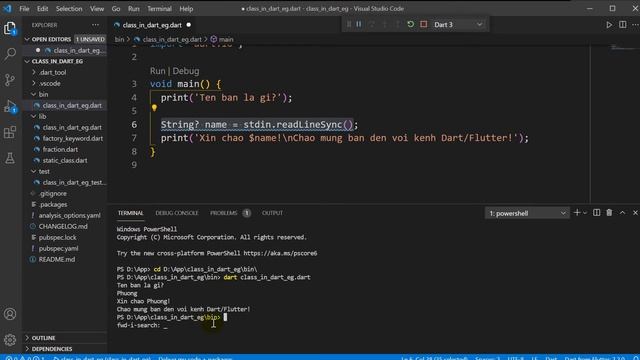Viewport: 640px width, 360px height.
Task: Close the terminal panel
Action: (x=635, y=213)
